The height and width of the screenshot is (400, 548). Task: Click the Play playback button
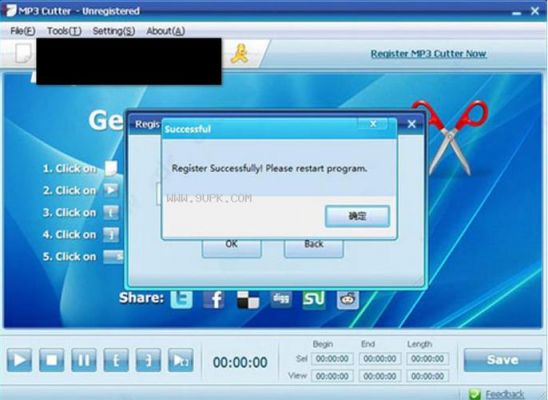pyautogui.click(x=20, y=360)
